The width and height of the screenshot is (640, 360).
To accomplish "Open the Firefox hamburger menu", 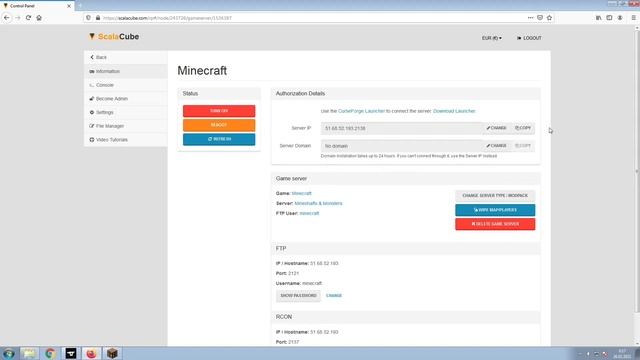I will click(633, 18).
